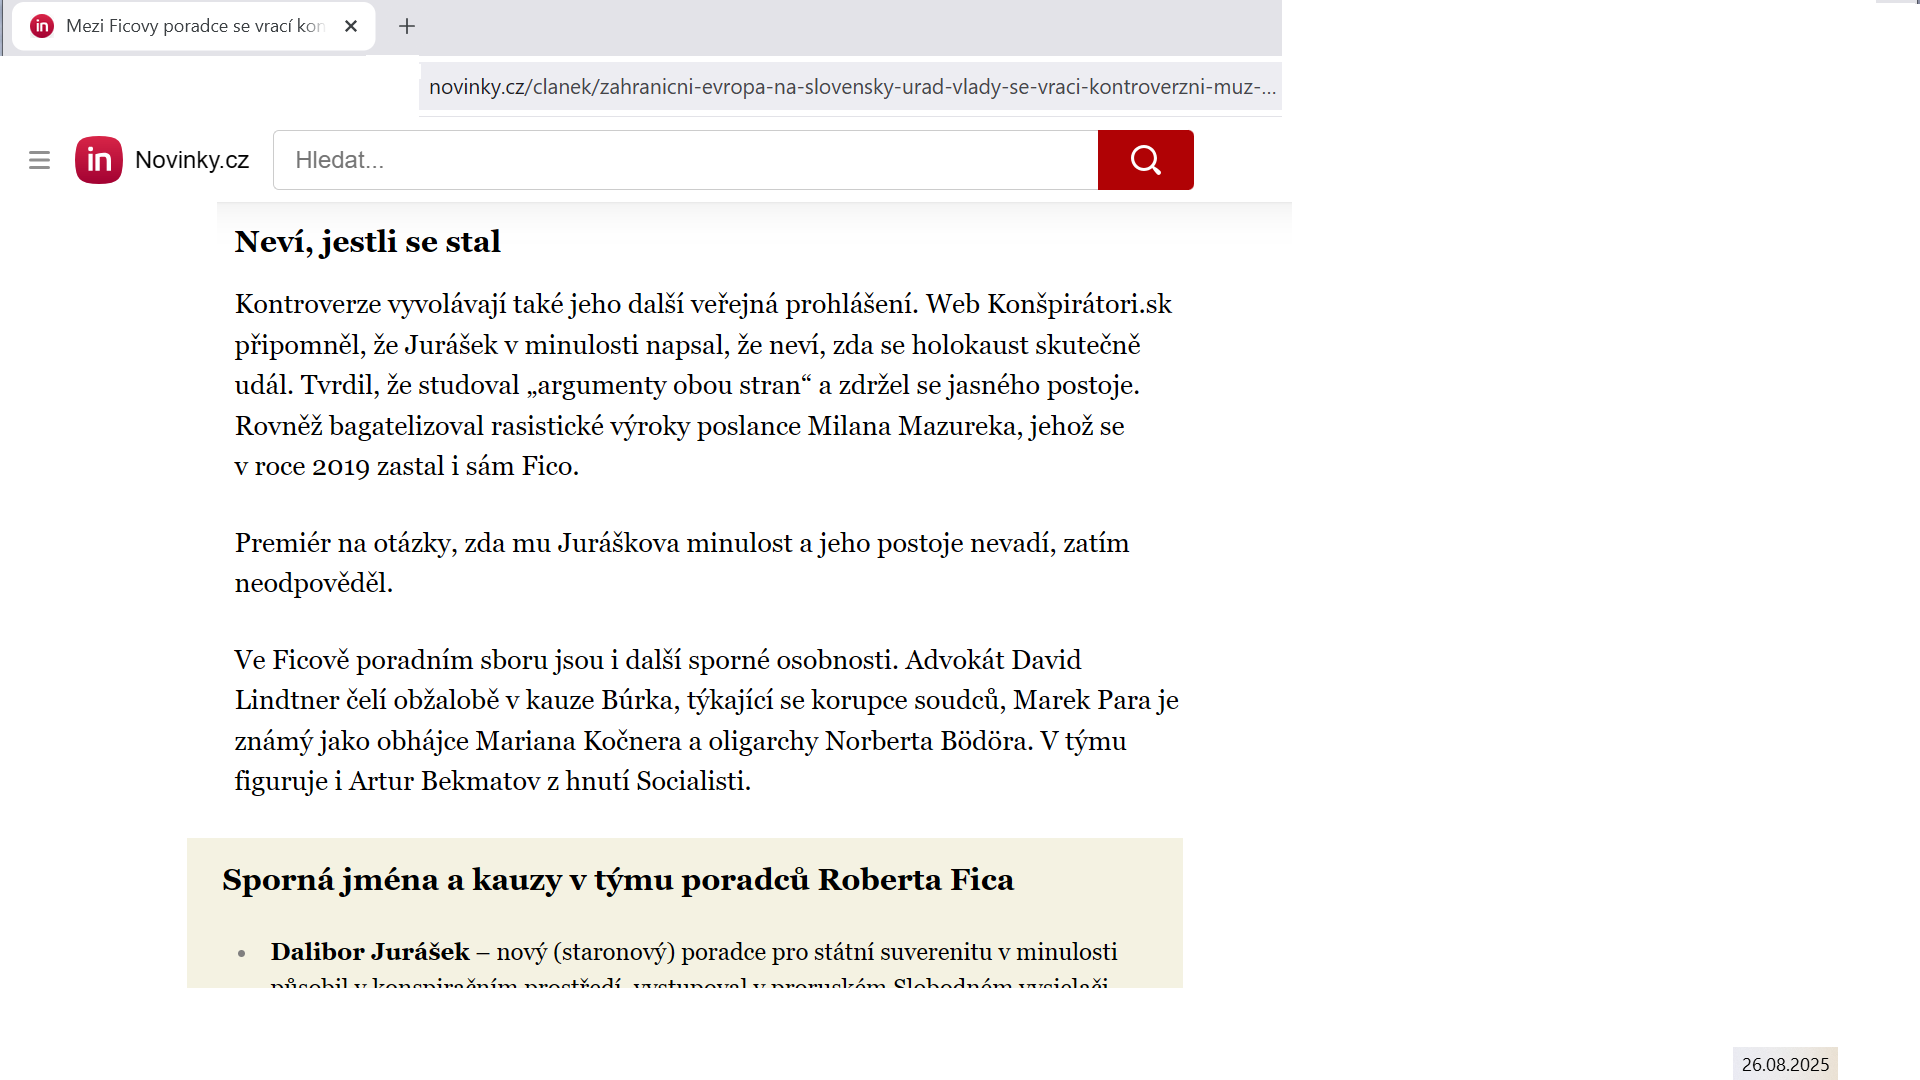Click the 'Norberta Bödöra' name
1920x1080 pixels.
point(929,741)
